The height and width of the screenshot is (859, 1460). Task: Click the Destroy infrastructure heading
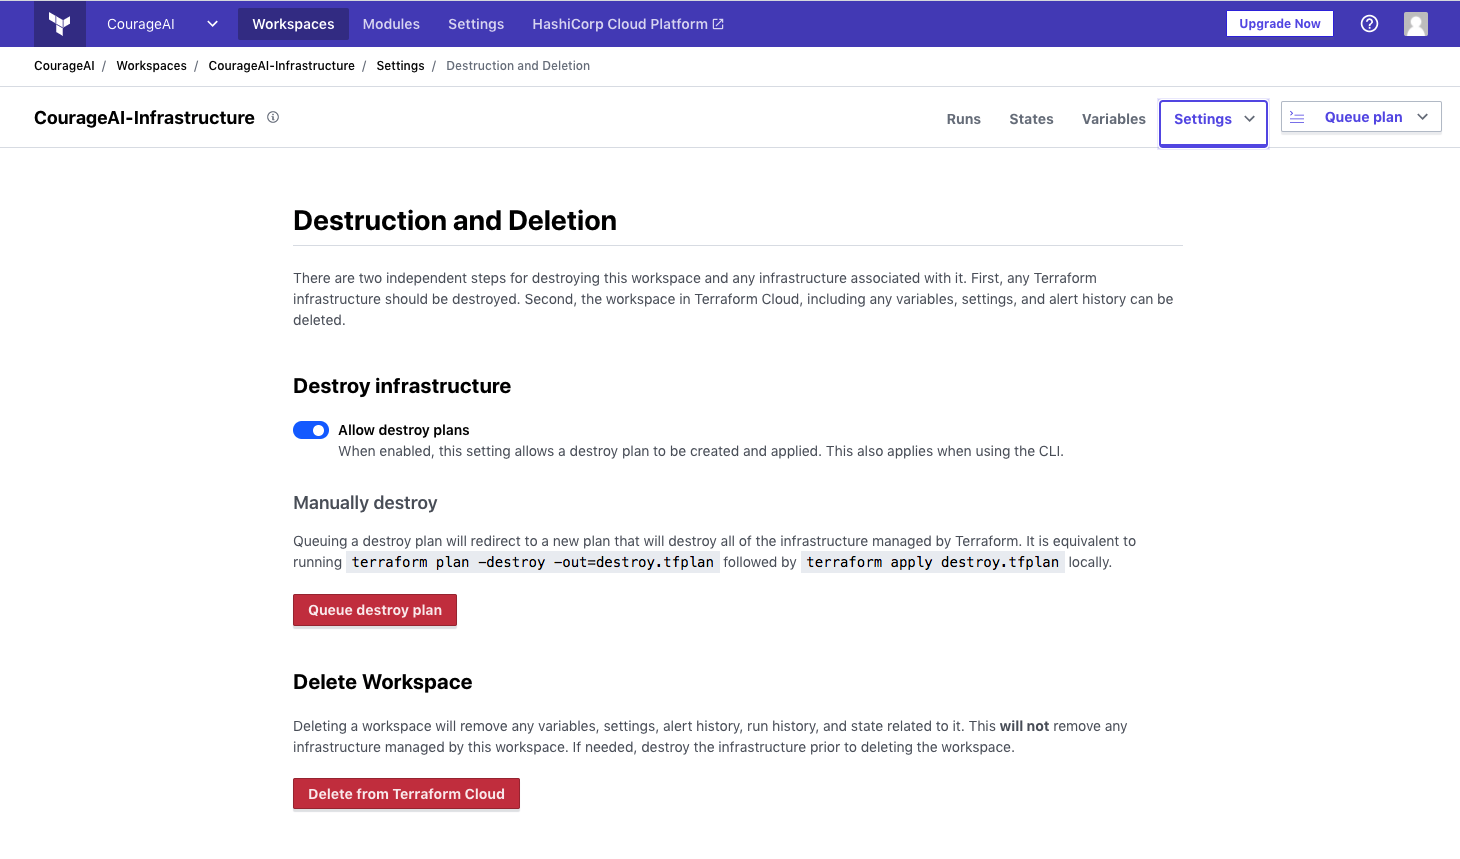point(402,386)
